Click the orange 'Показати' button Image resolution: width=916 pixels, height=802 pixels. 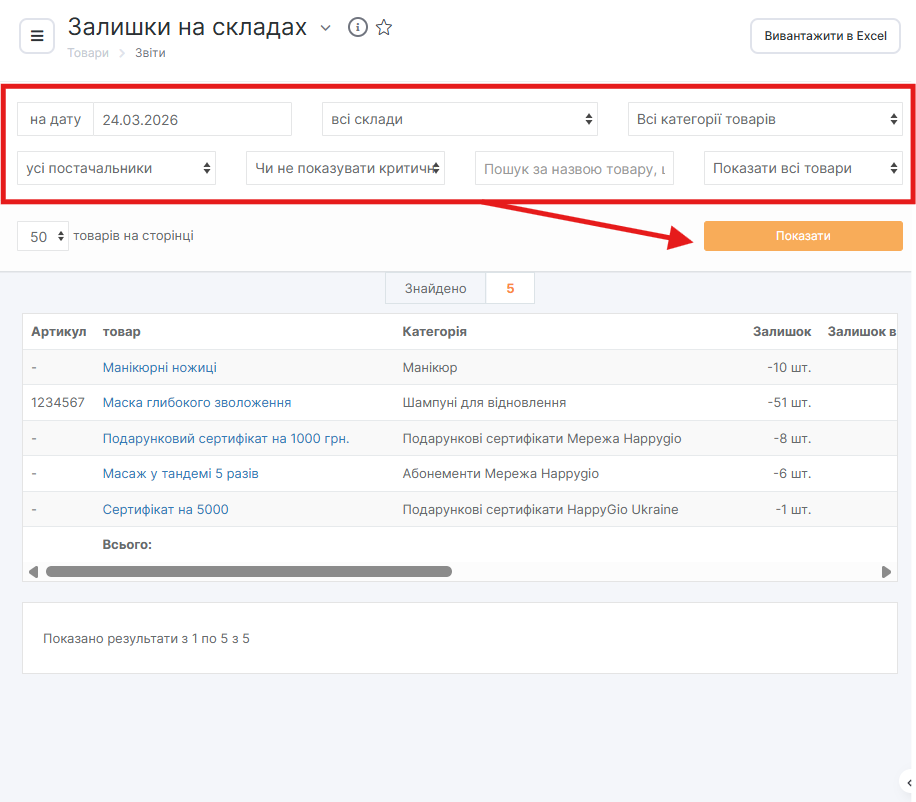pyautogui.click(x=803, y=236)
